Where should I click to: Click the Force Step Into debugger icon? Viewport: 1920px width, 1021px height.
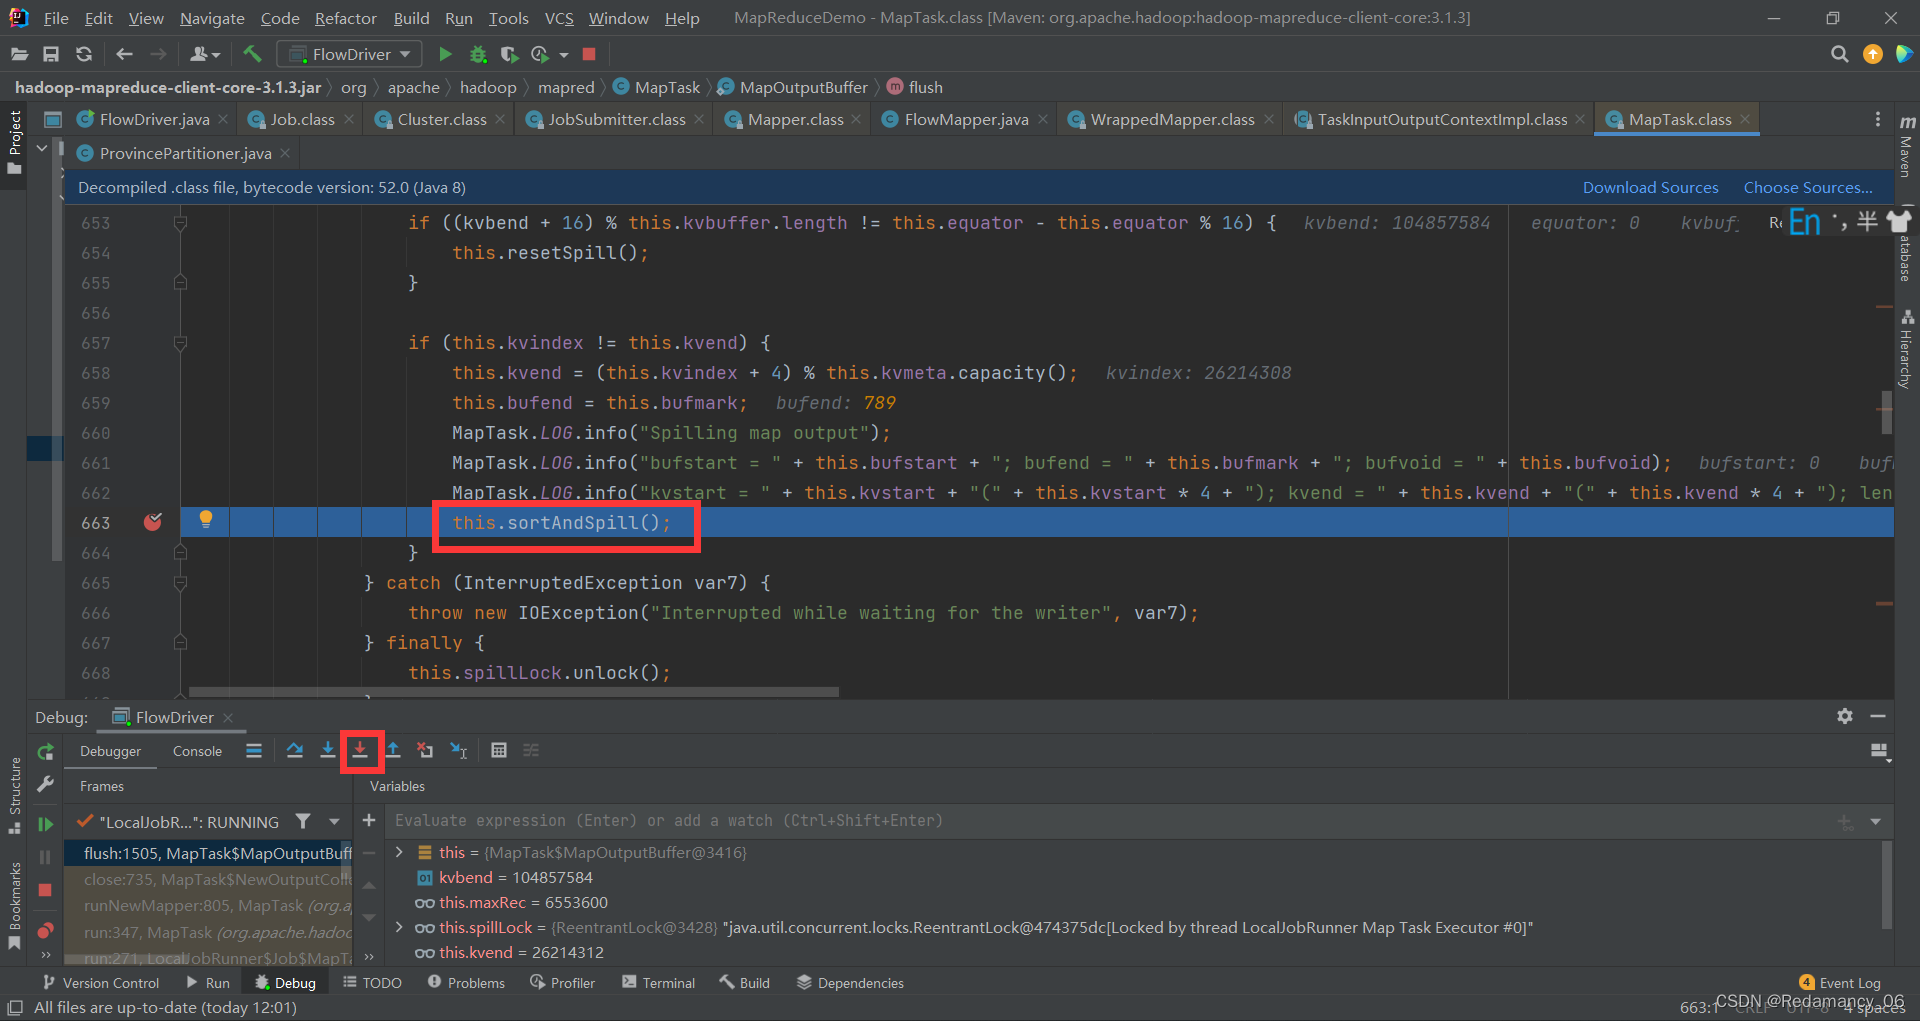click(360, 750)
